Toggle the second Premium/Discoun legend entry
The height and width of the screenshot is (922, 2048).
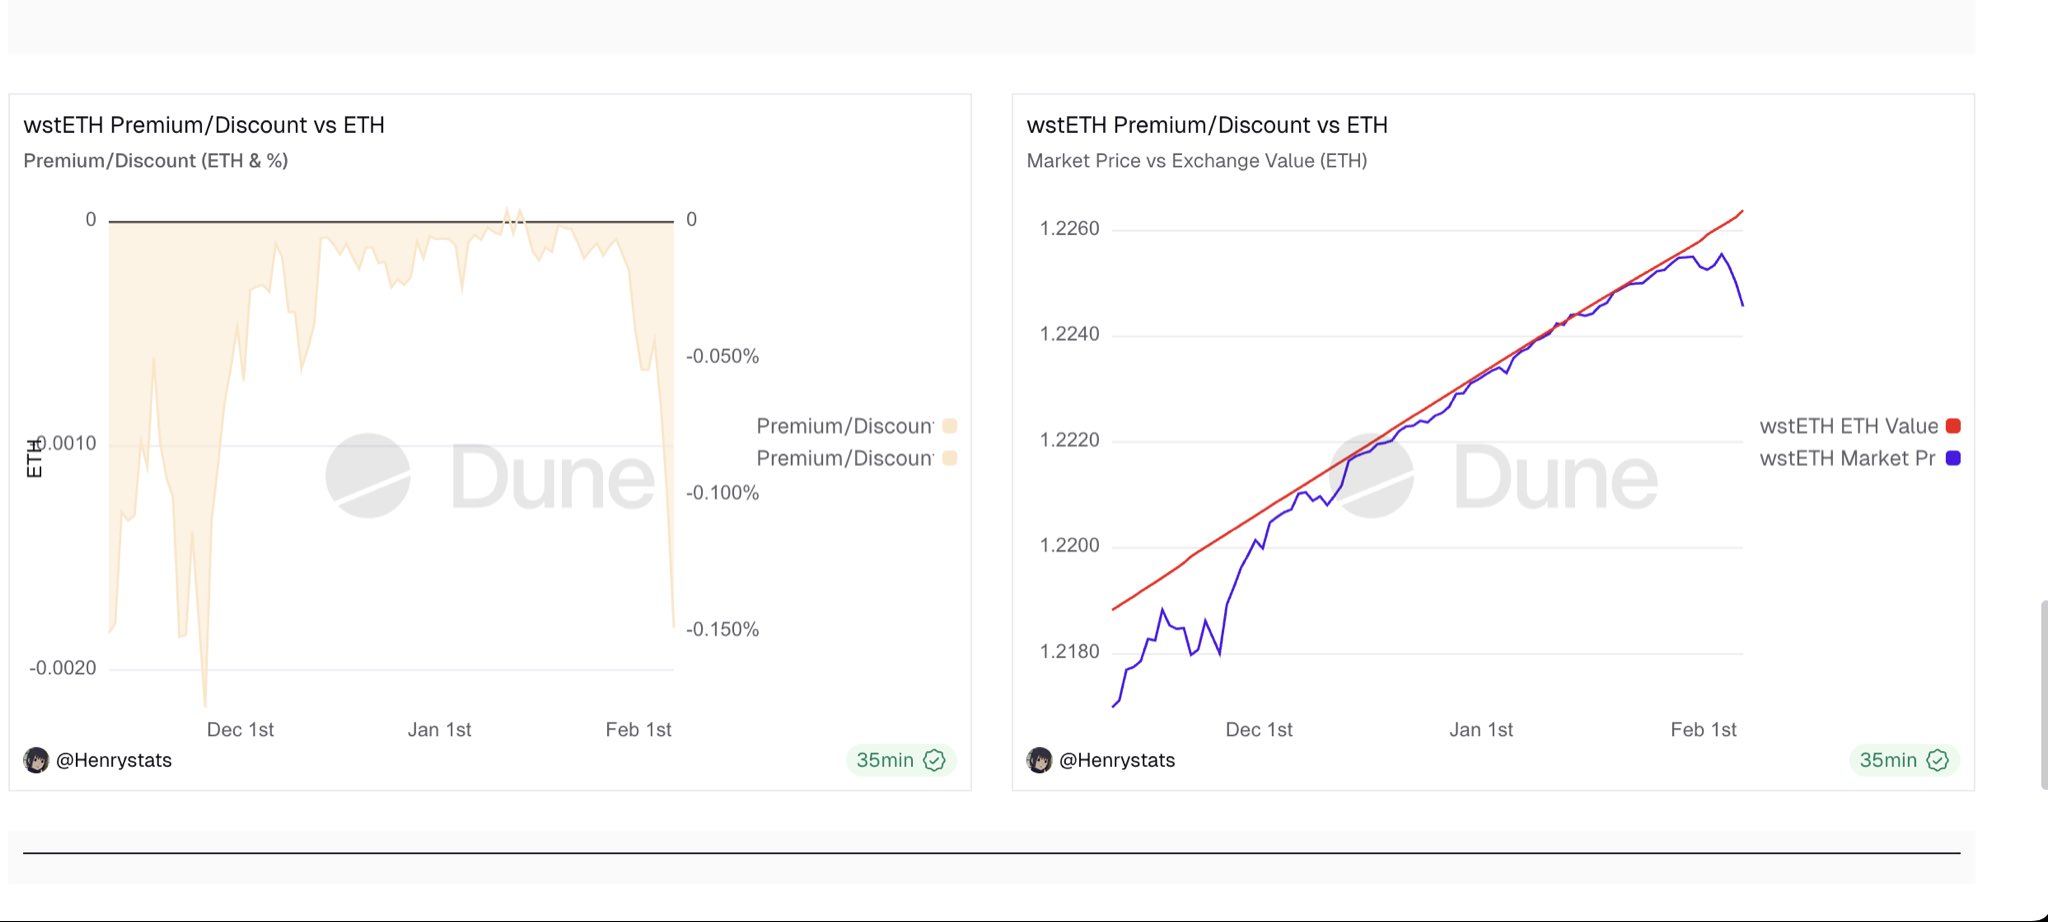pyautogui.click(x=845, y=458)
